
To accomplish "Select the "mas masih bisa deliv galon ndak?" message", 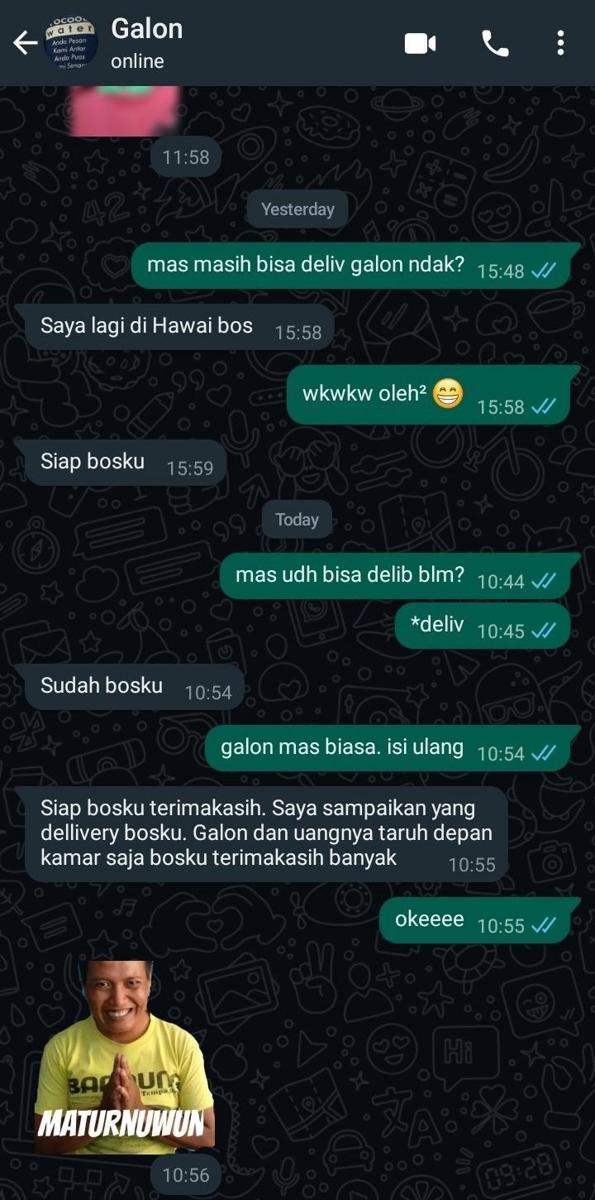I will (355, 266).
